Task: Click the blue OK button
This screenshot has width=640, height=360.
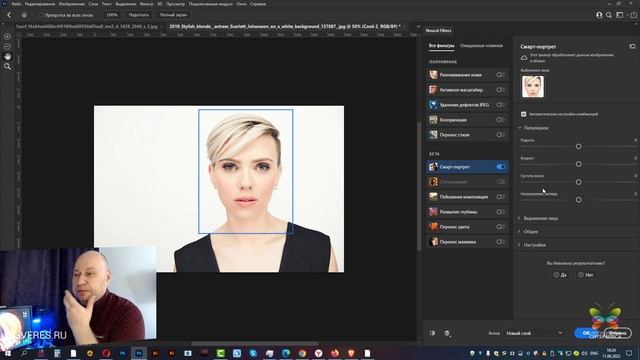Action: (x=587, y=333)
